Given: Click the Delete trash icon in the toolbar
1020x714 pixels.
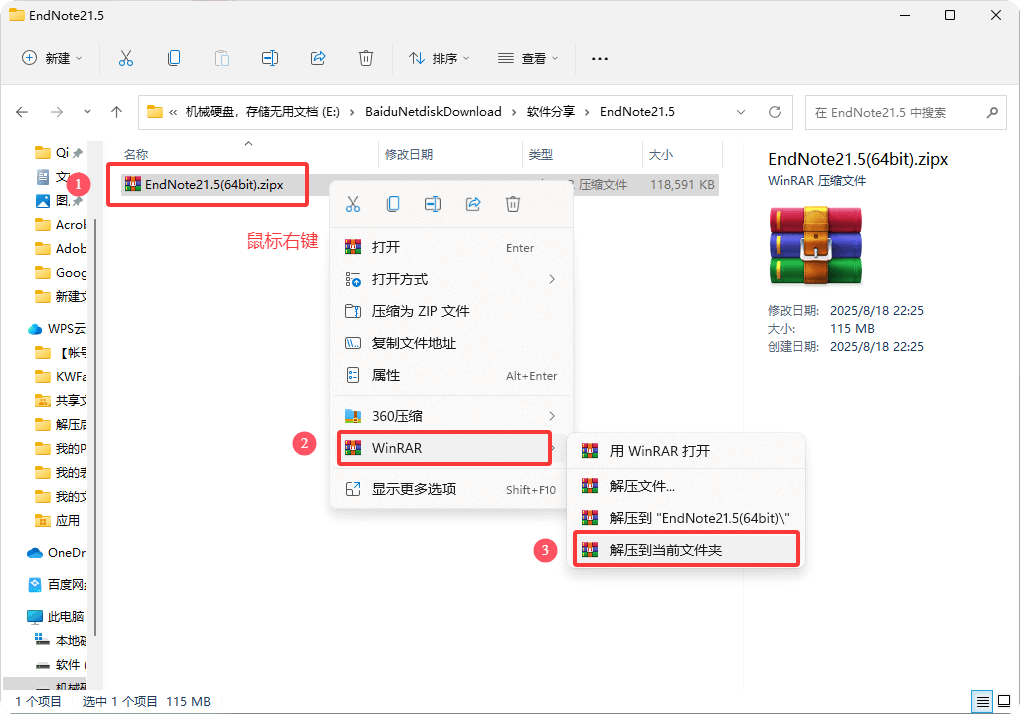Looking at the screenshot, I should pyautogui.click(x=366, y=58).
